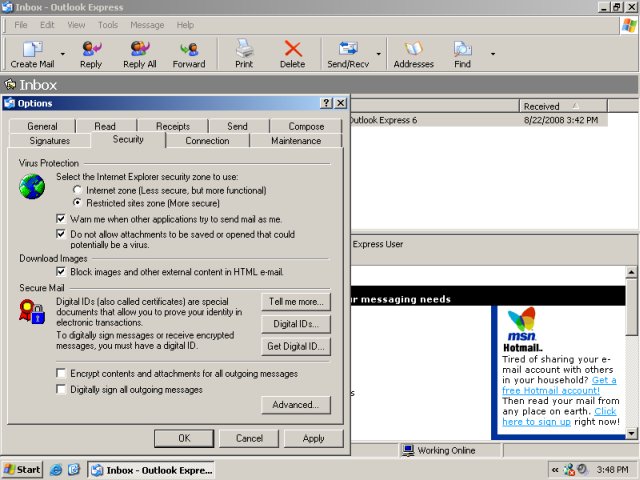
Task: Enable Encrypt contents for outgoing messages
Action: click(61, 373)
